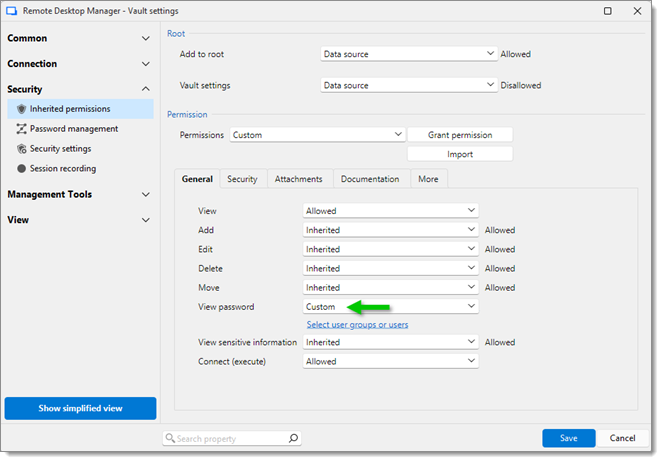
Task: Click the Permission section heading
Action: (x=187, y=114)
